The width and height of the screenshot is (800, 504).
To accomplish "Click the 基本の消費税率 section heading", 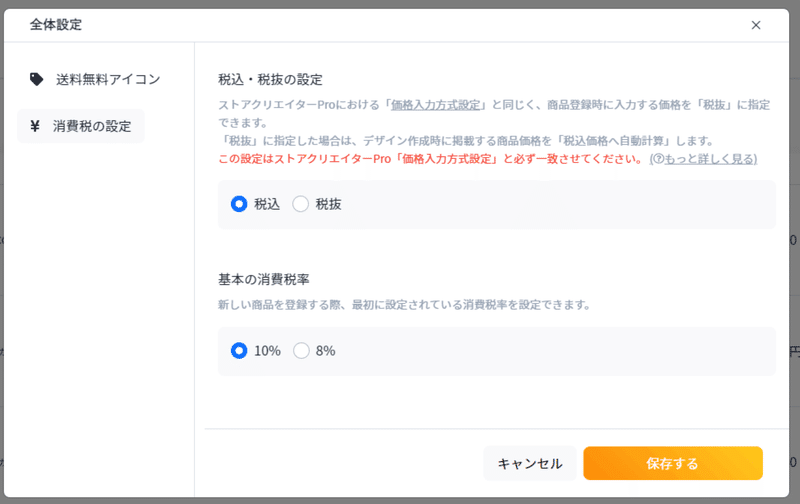I will pyautogui.click(x=264, y=280).
